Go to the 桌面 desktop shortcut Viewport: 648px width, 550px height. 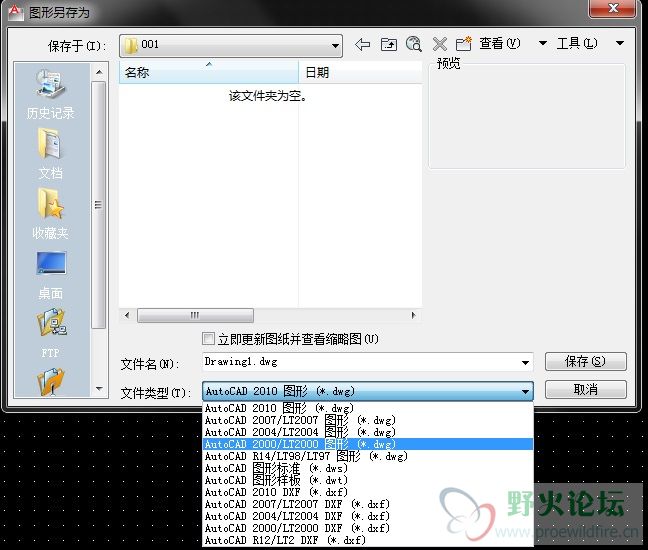point(50,275)
